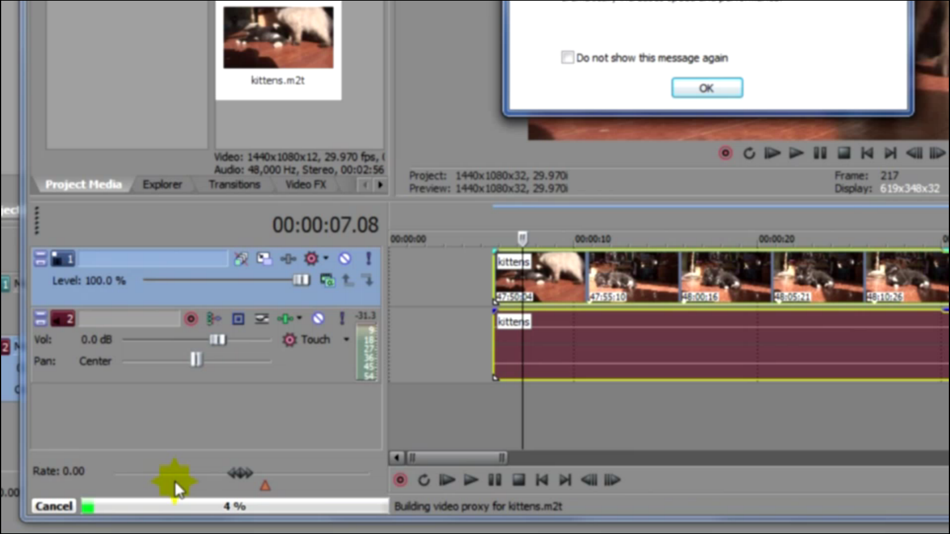Open automation settings dropdown arrow on track 1

pyautogui.click(x=326, y=258)
